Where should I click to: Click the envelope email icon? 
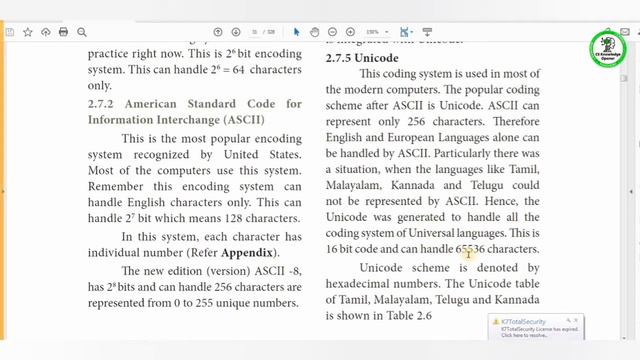click(625, 31)
